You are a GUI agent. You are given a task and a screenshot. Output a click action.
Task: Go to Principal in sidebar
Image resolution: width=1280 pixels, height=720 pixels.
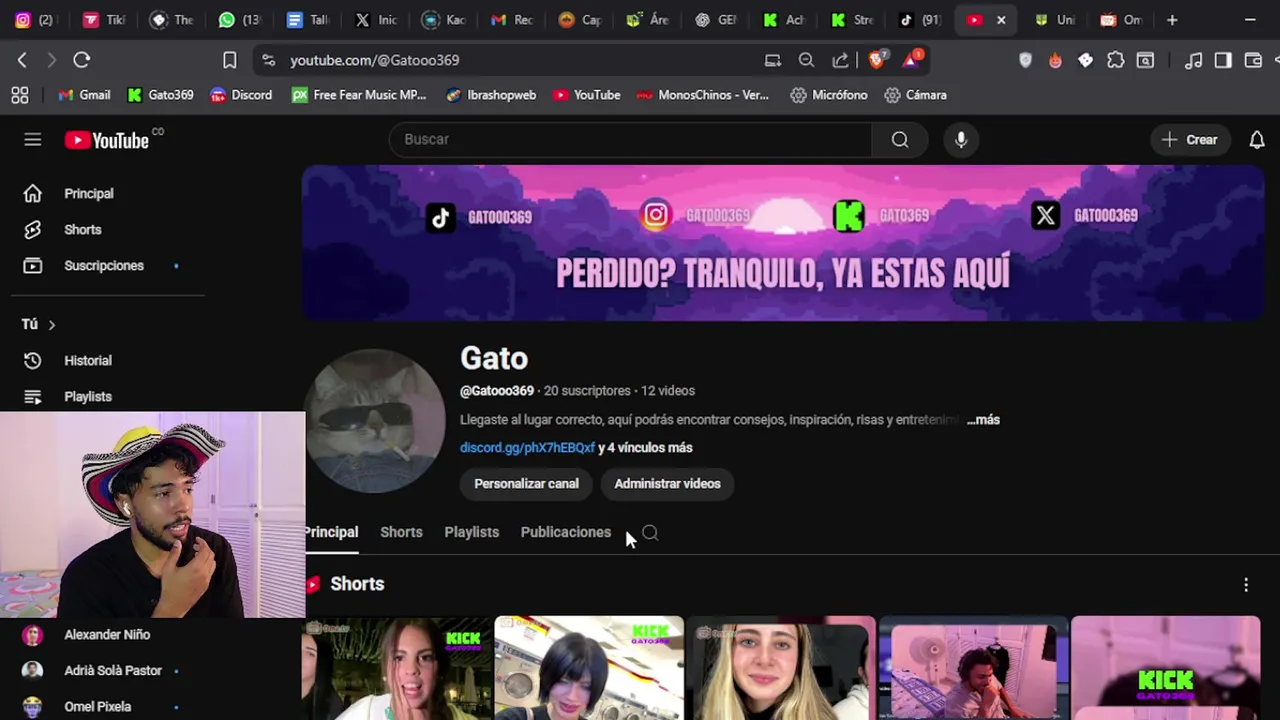(89, 194)
